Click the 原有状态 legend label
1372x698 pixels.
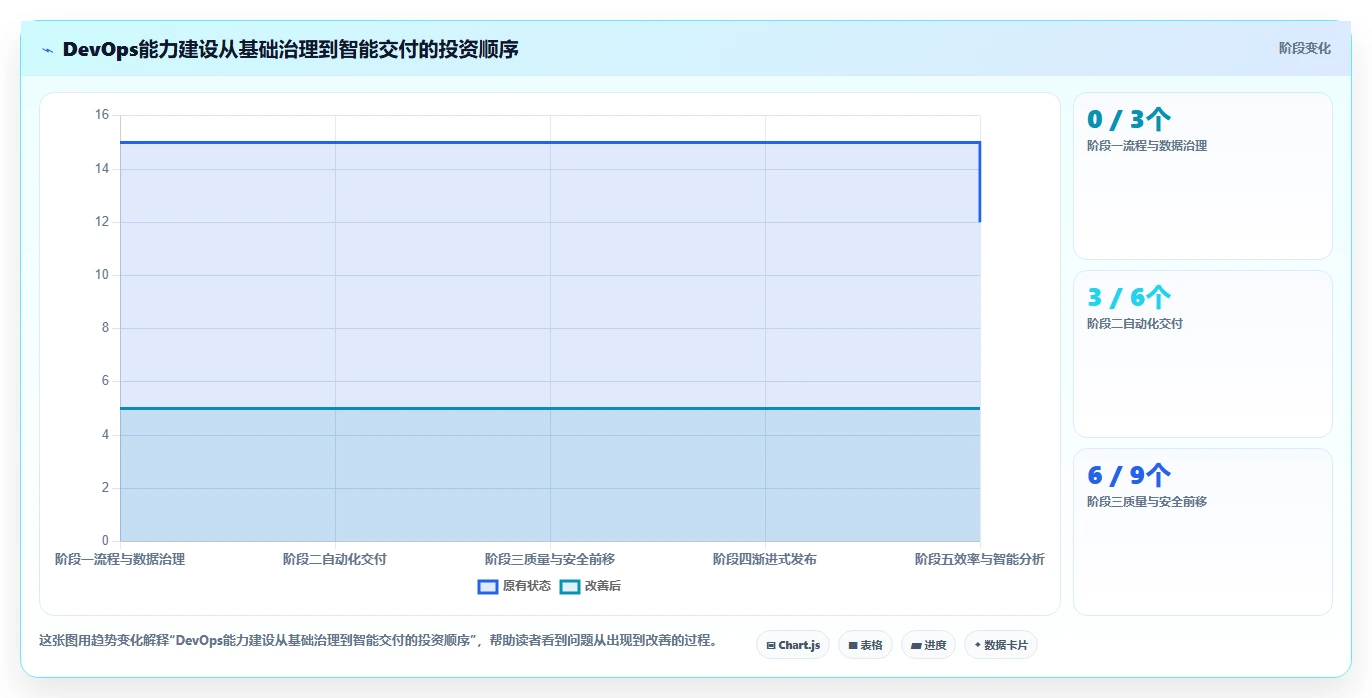point(527,586)
